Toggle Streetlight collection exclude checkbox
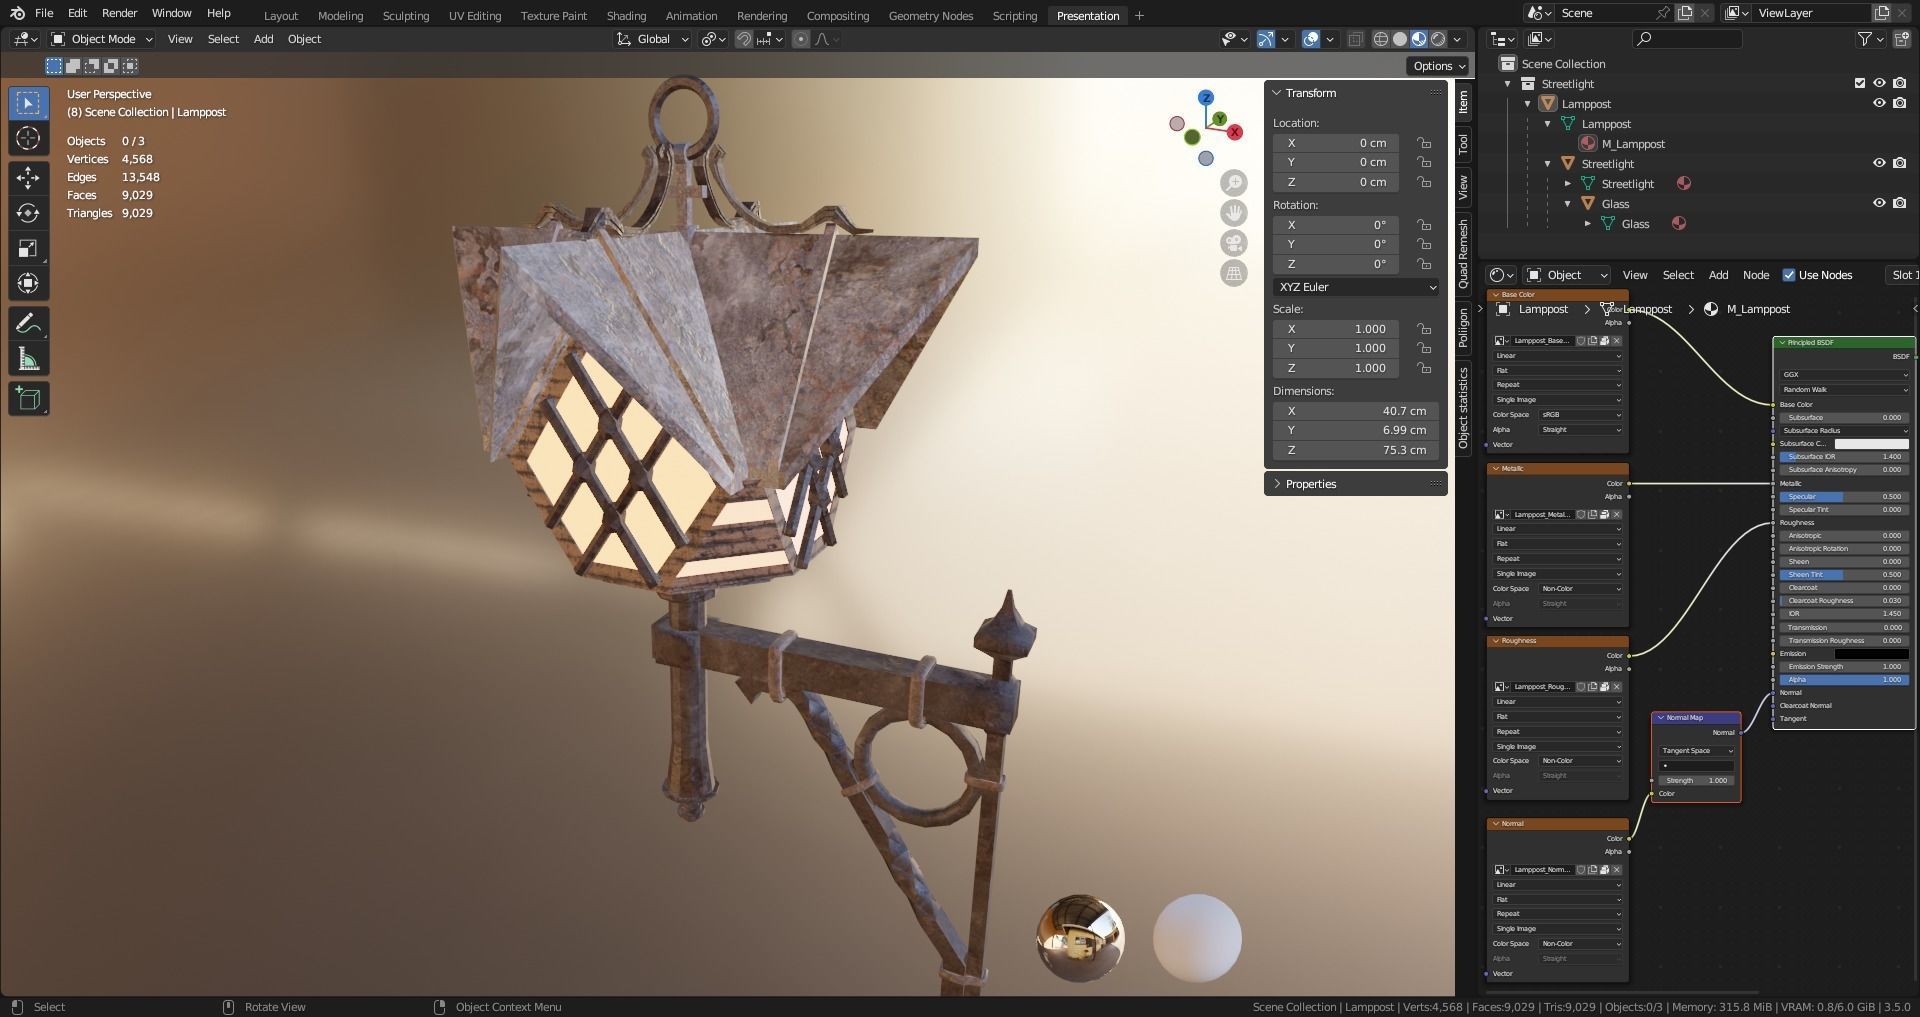 pyautogui.click(x=1860, y=83)
